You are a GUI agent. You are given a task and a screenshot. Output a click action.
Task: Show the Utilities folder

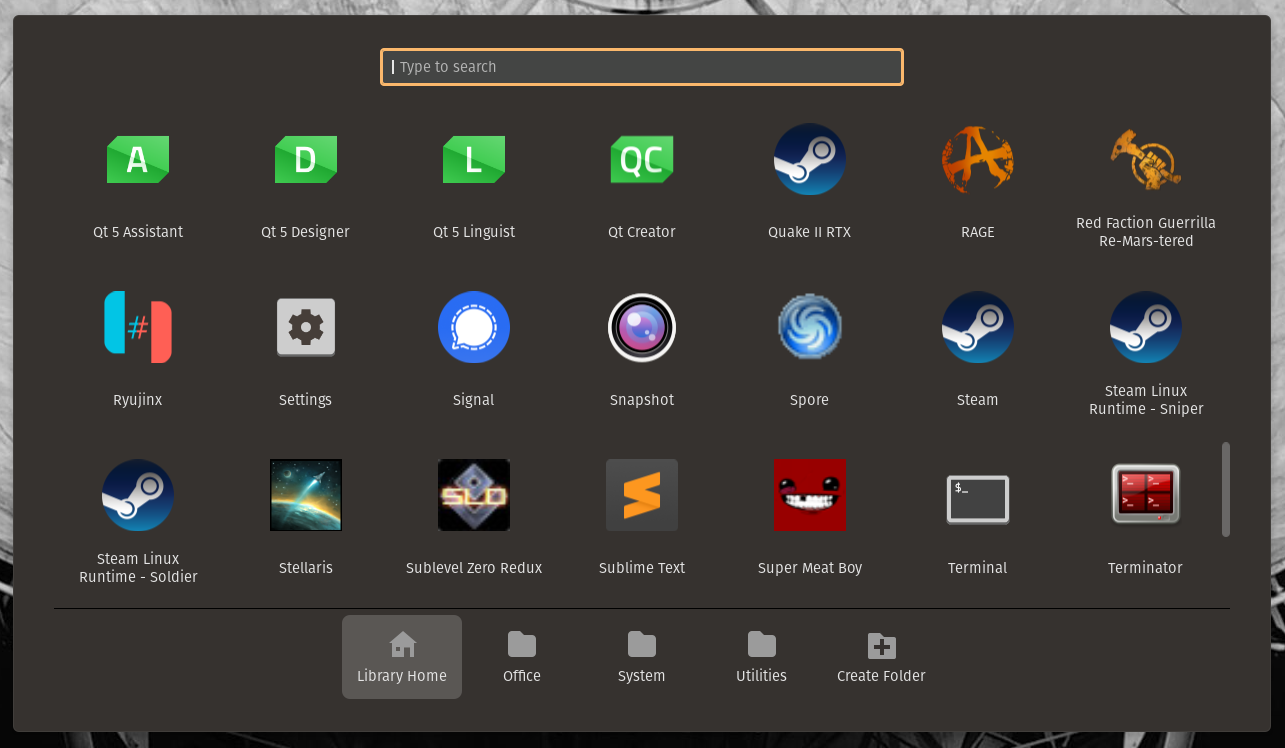pyautogui.click(x=762, y=657)
